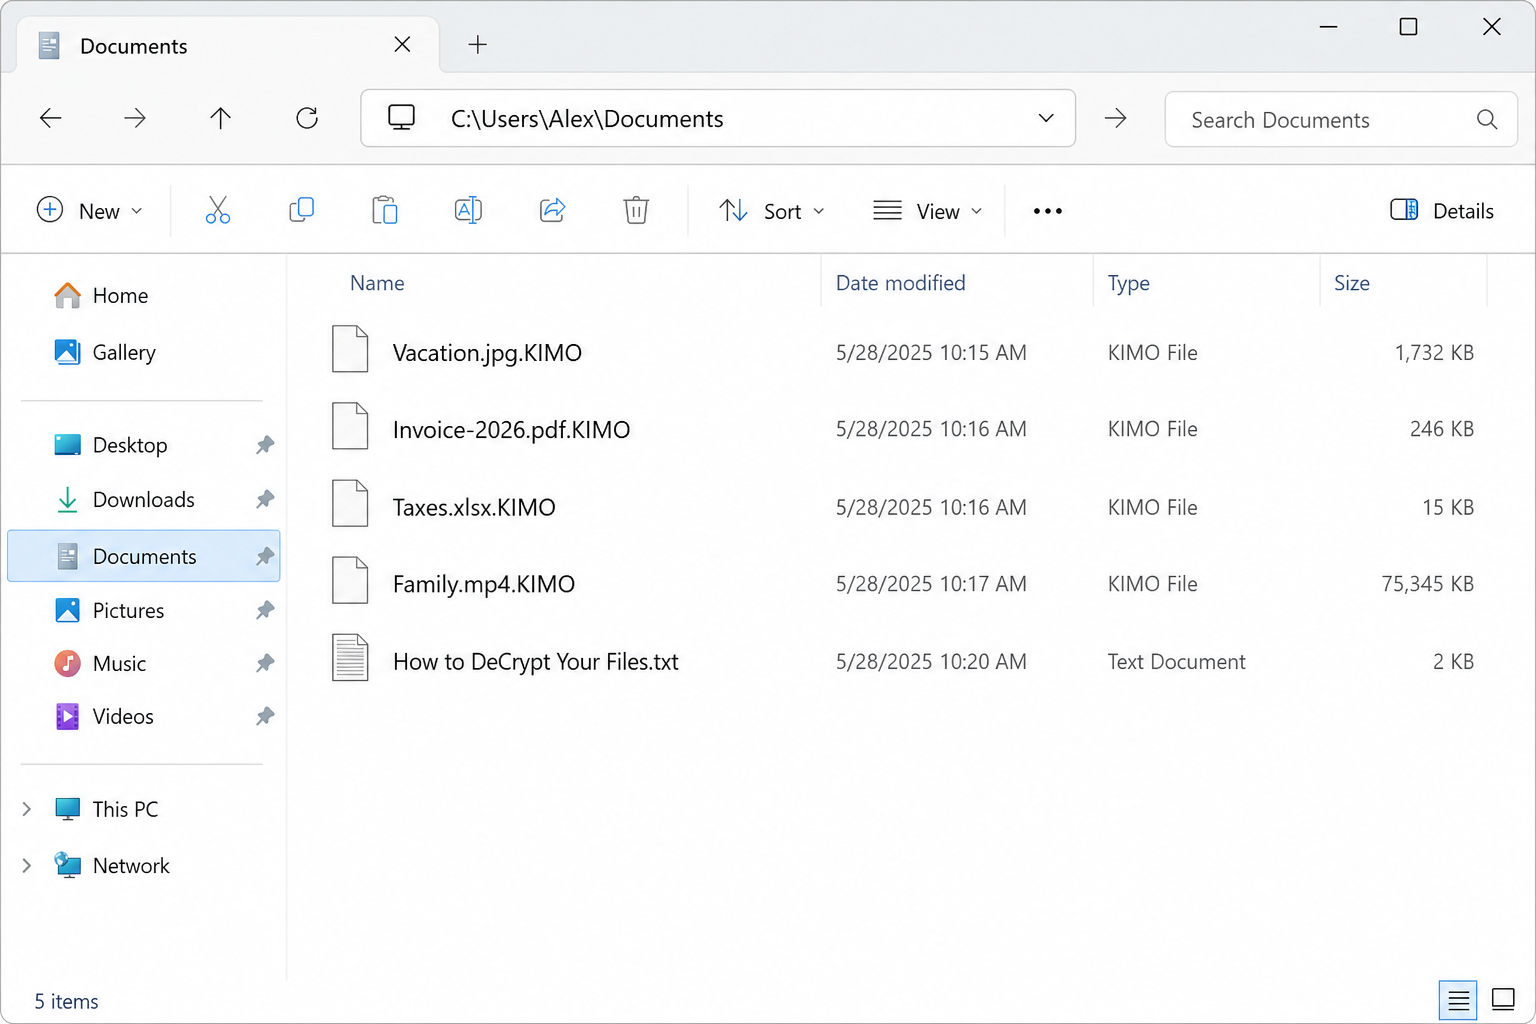Unpin Desktop using its pin icon
Viewport: 1536px width, 1024px height.
click(265, 445)
